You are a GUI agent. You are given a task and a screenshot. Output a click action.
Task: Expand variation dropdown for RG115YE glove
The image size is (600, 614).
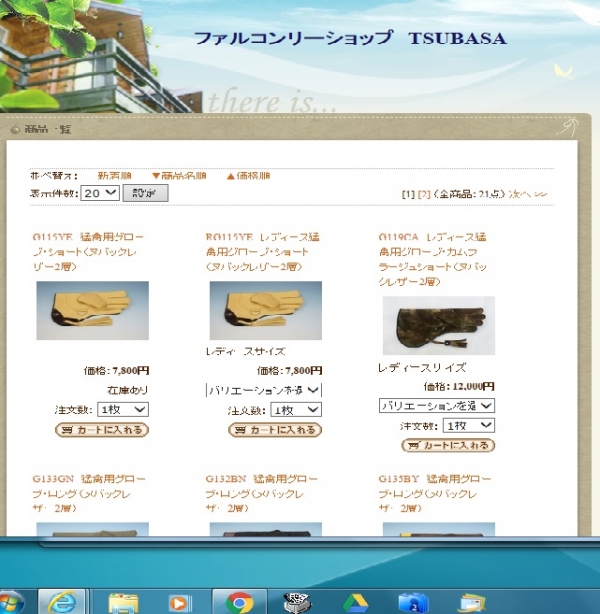tap(265, 390)
